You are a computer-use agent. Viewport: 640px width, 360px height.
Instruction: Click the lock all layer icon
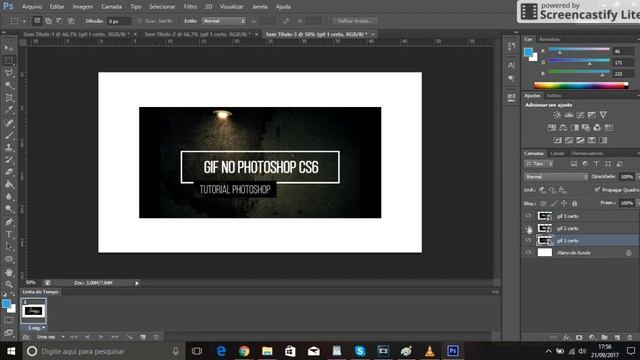(x=574, y=203)
